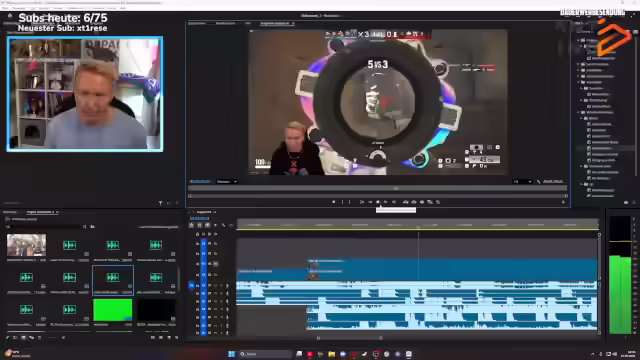Select the green screen clip thumbnail

113,310
